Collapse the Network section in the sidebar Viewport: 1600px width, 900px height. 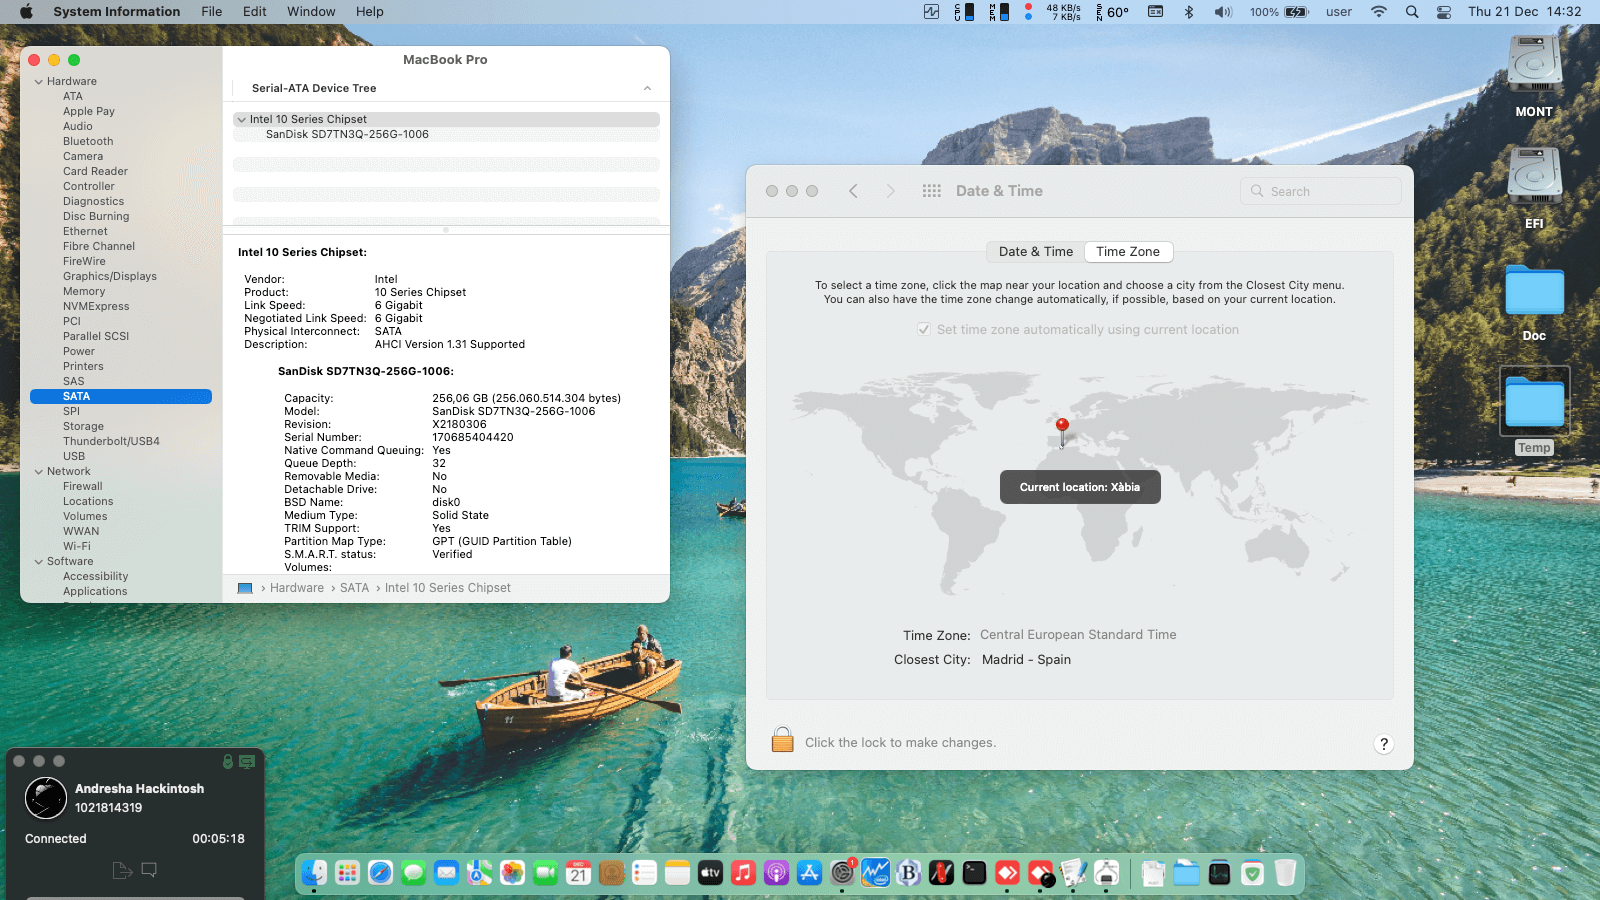[x=39, y=472]
